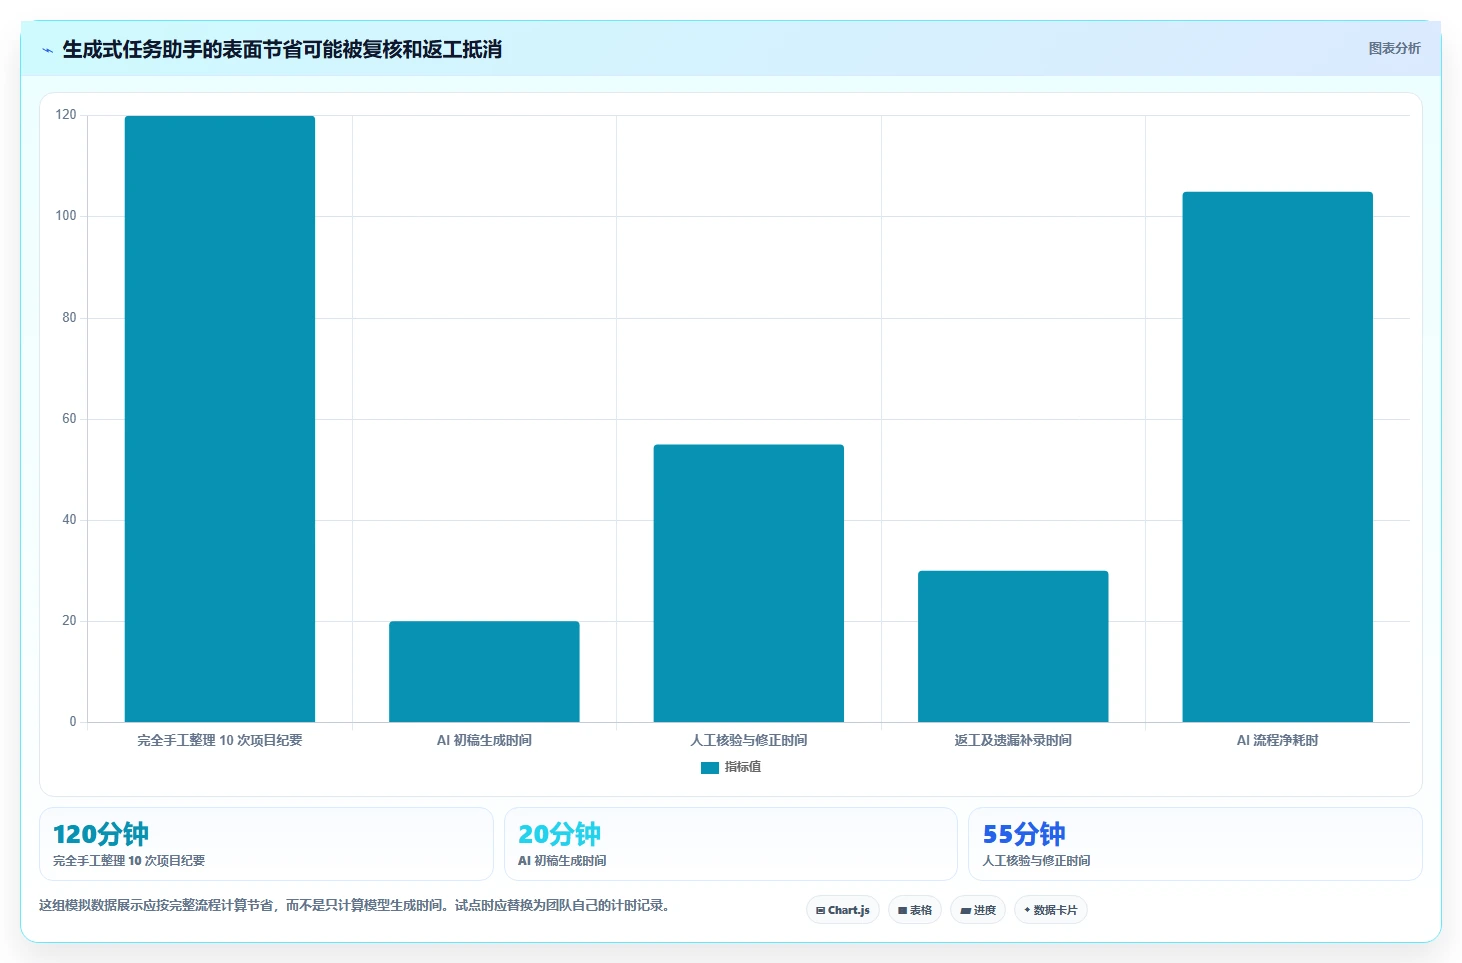Screen dimensions: 1462x963
Task: Click the 图表分析 label in the header
Action: (1394, 48)
